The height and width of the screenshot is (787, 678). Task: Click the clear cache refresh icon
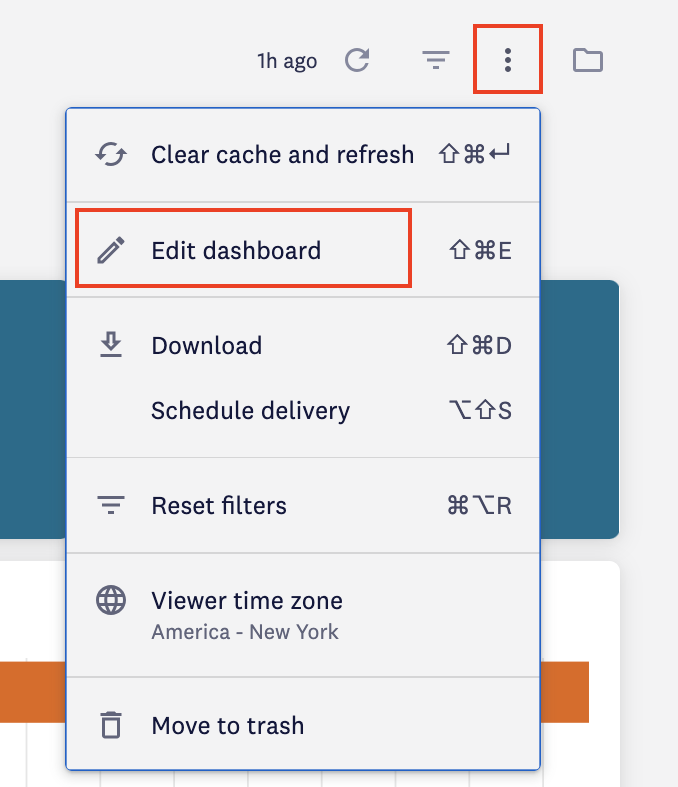110,155
